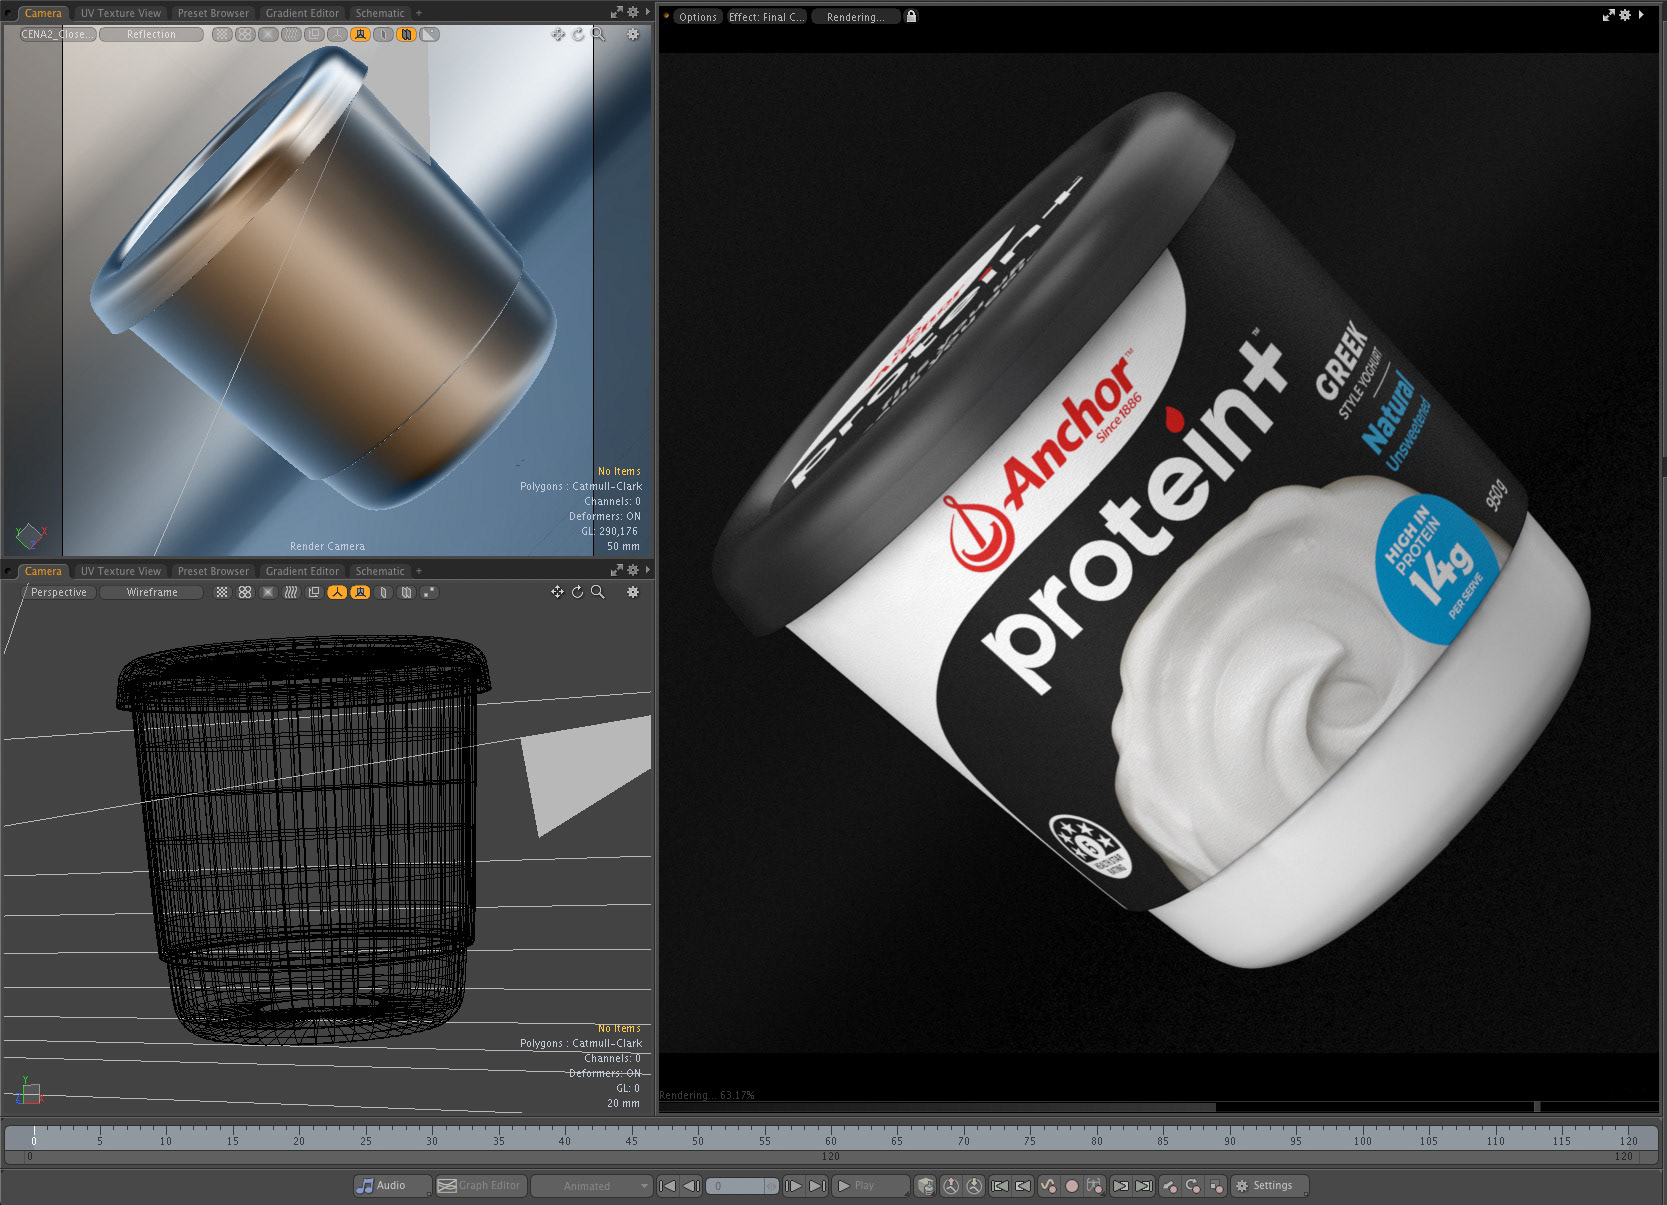Open render preview Options menu
The height and width of the screenshot is (1205, 1667).
(697, 17)
